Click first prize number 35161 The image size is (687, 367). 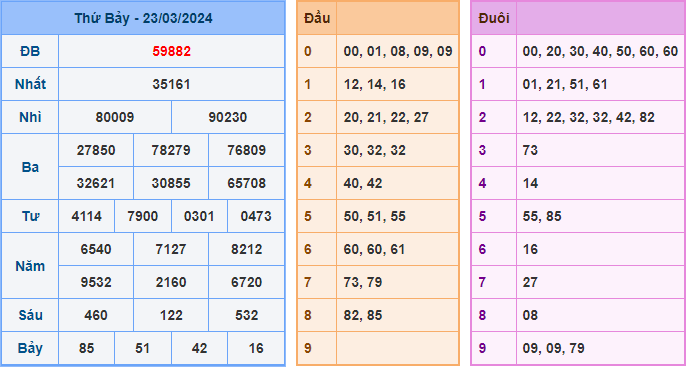[x=171, y=85]
